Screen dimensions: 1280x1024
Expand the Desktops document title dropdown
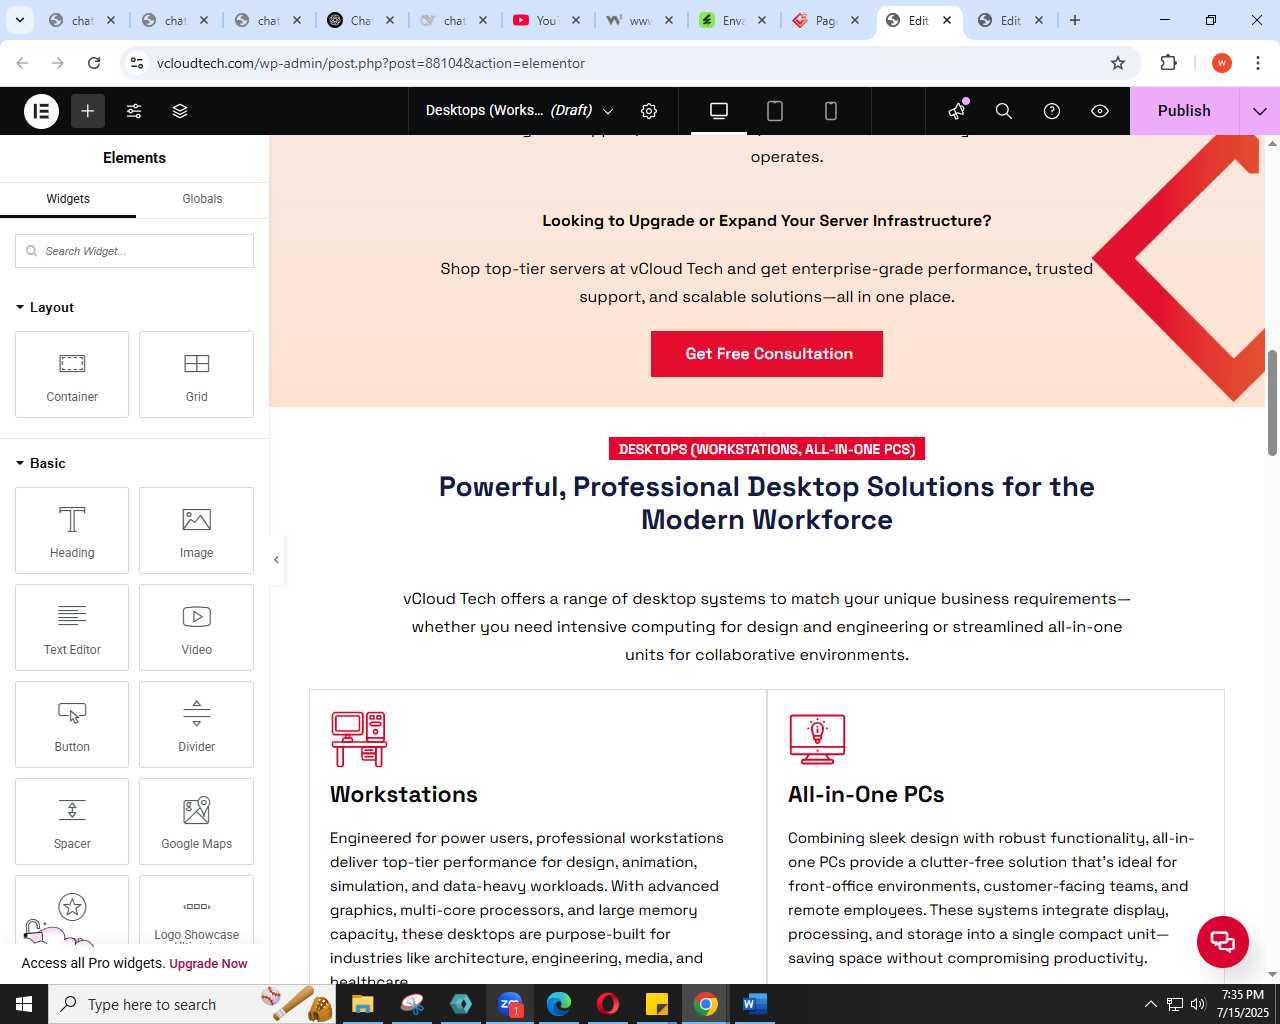coord(608,111)
